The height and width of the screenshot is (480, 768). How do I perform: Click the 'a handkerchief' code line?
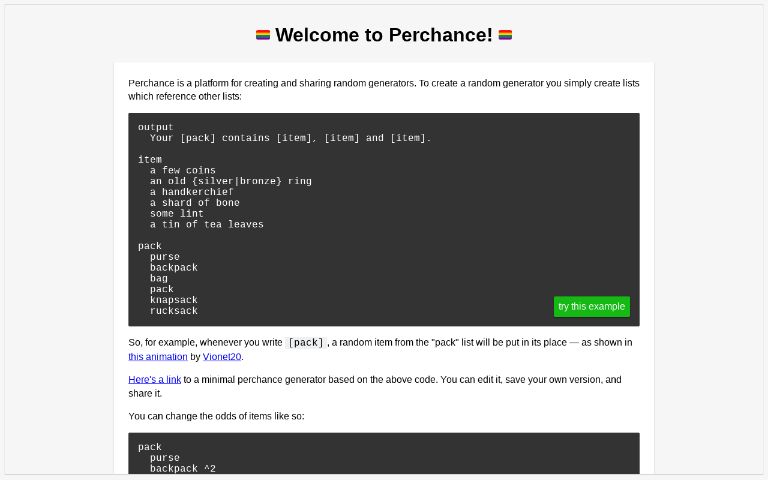[x=192, y=192]
